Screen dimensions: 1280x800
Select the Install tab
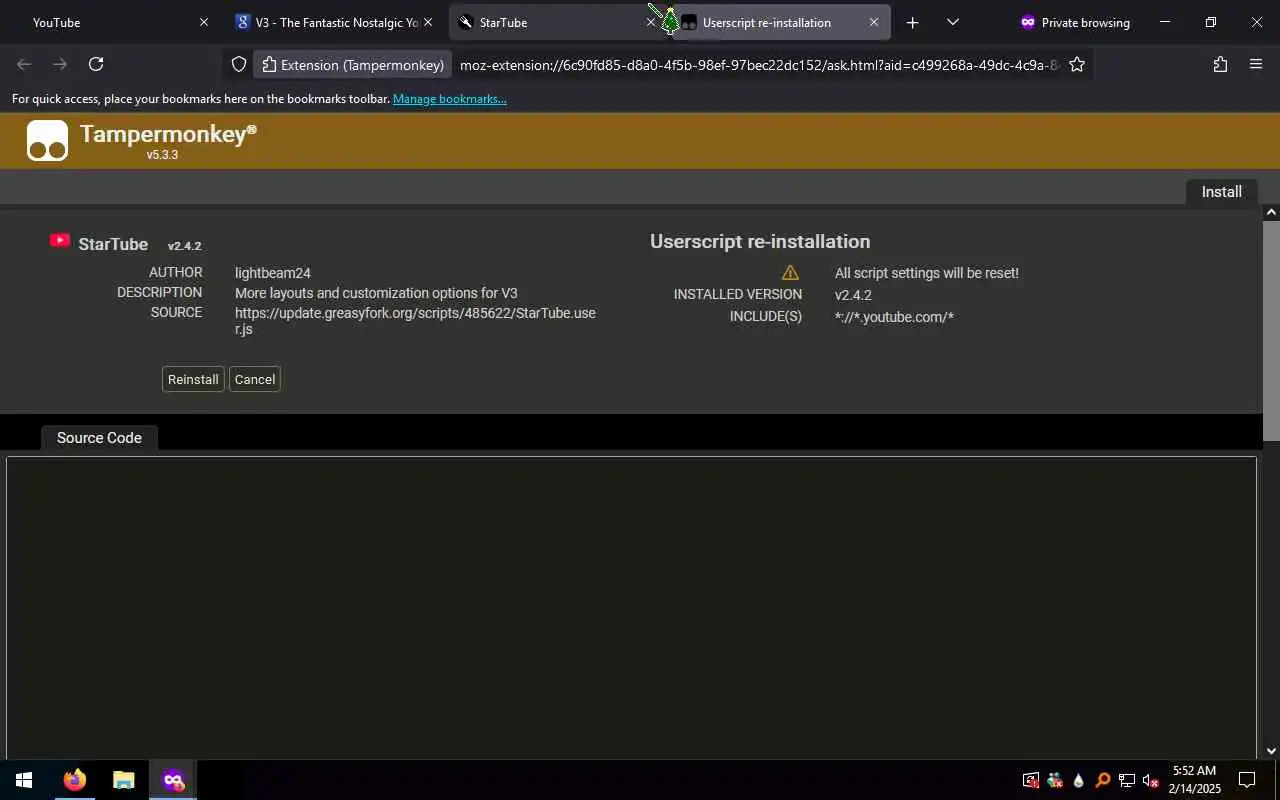click(x=1221, y=192)
